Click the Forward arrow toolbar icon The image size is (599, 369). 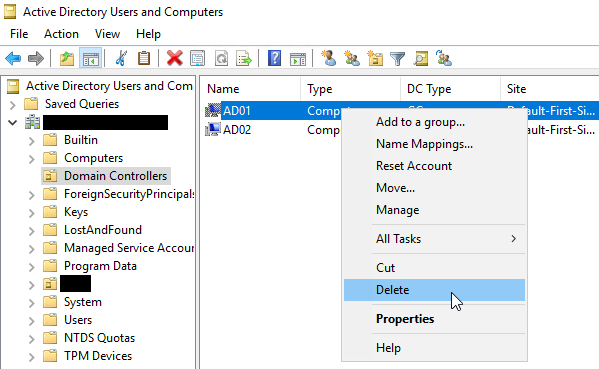tap(36, 58)
